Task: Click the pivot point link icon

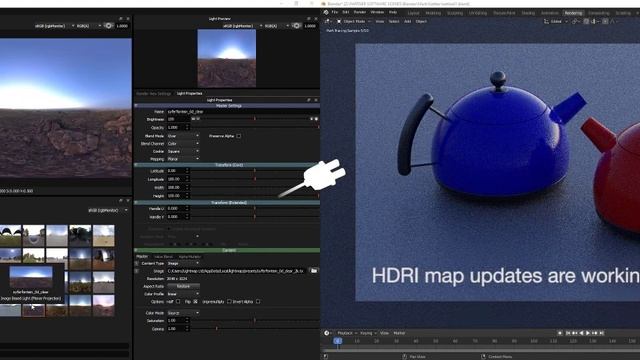Action: [575, 21]
